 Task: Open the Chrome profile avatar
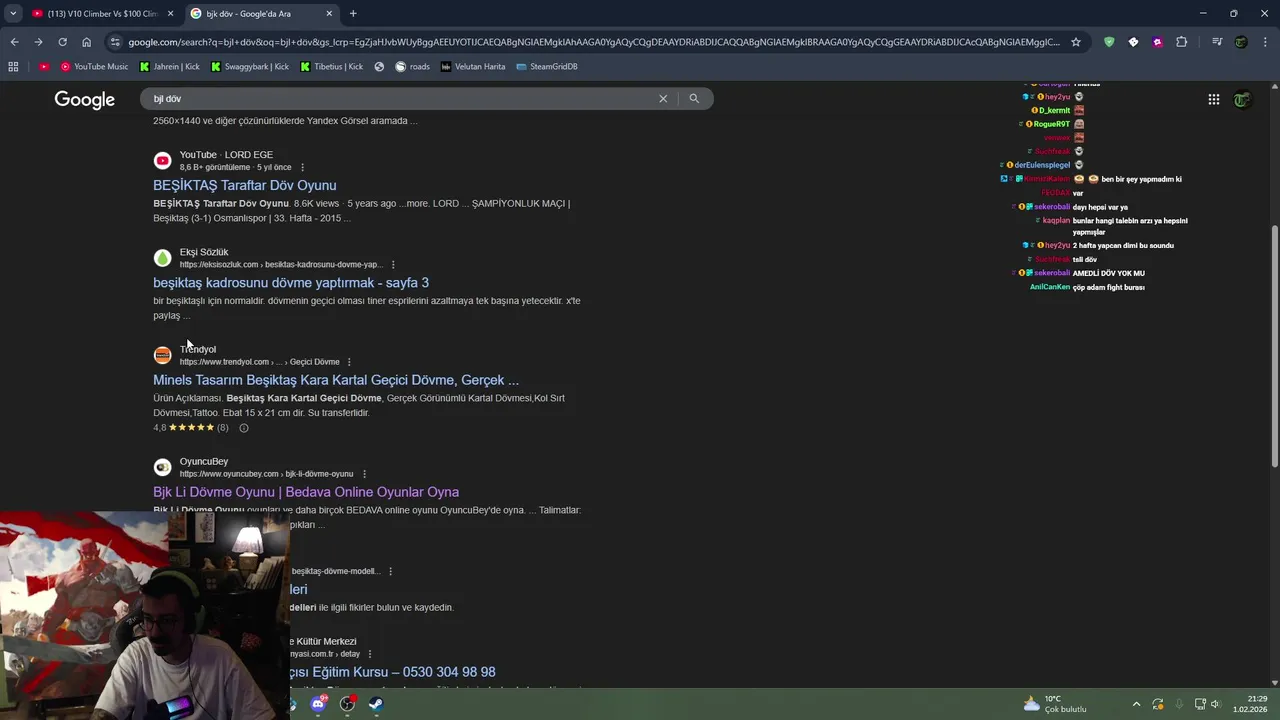pyautogui.click(x=1241, y=42)
